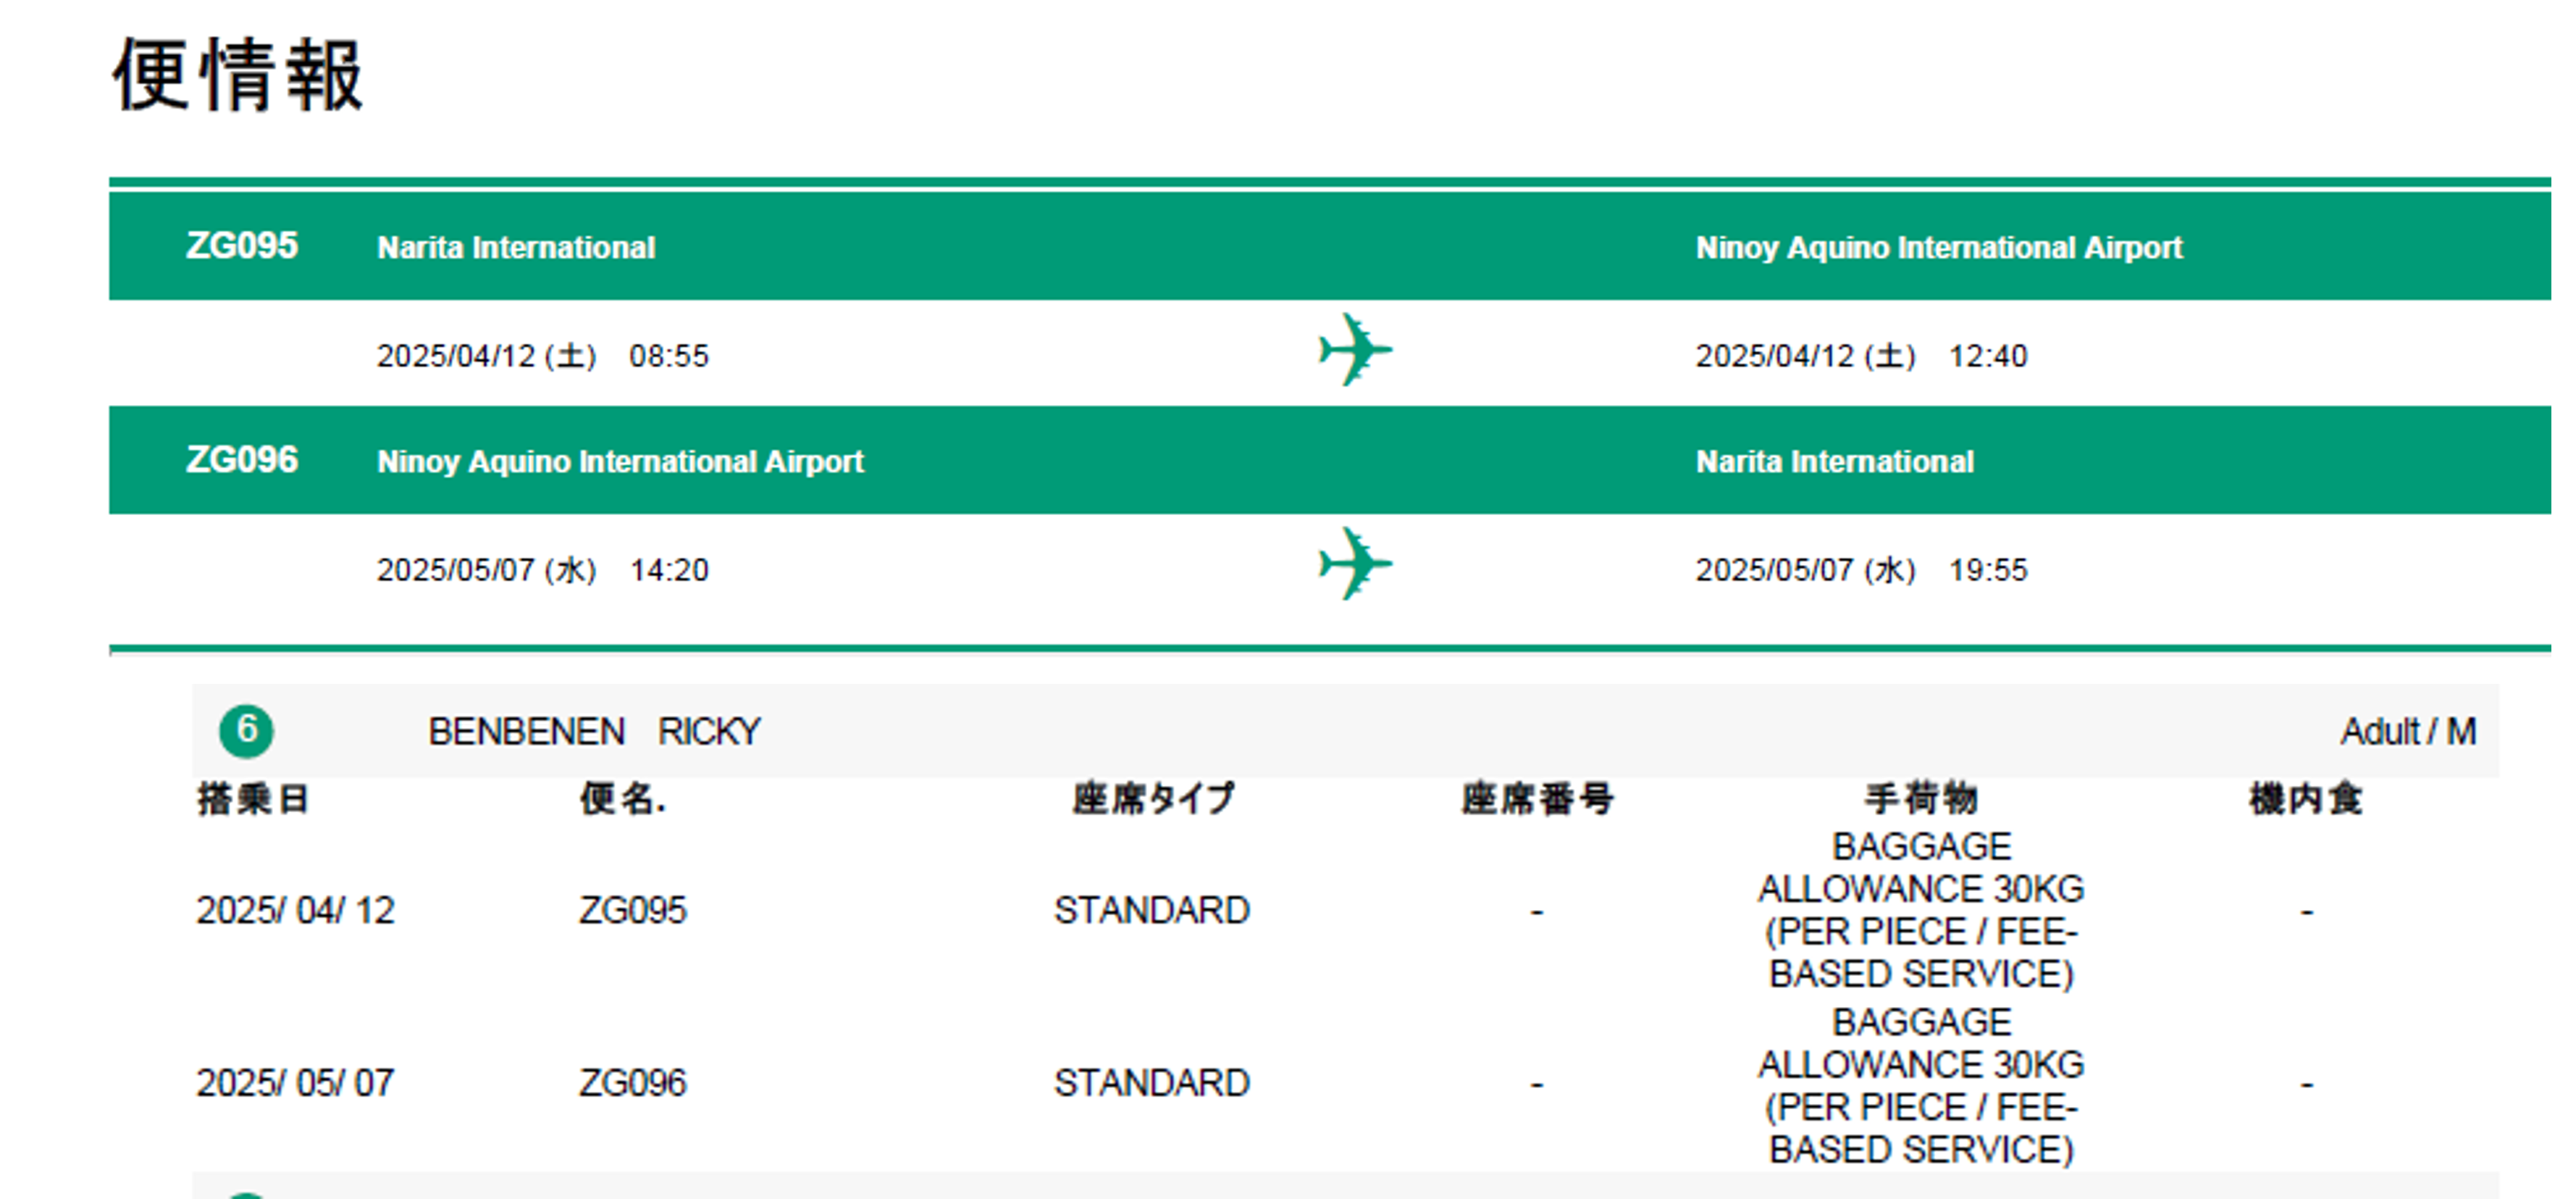Screen dimensions: 2576x1199
Task: Click the 座席番号 column header
Action: pyautogui.click(x=1537, y=799)
